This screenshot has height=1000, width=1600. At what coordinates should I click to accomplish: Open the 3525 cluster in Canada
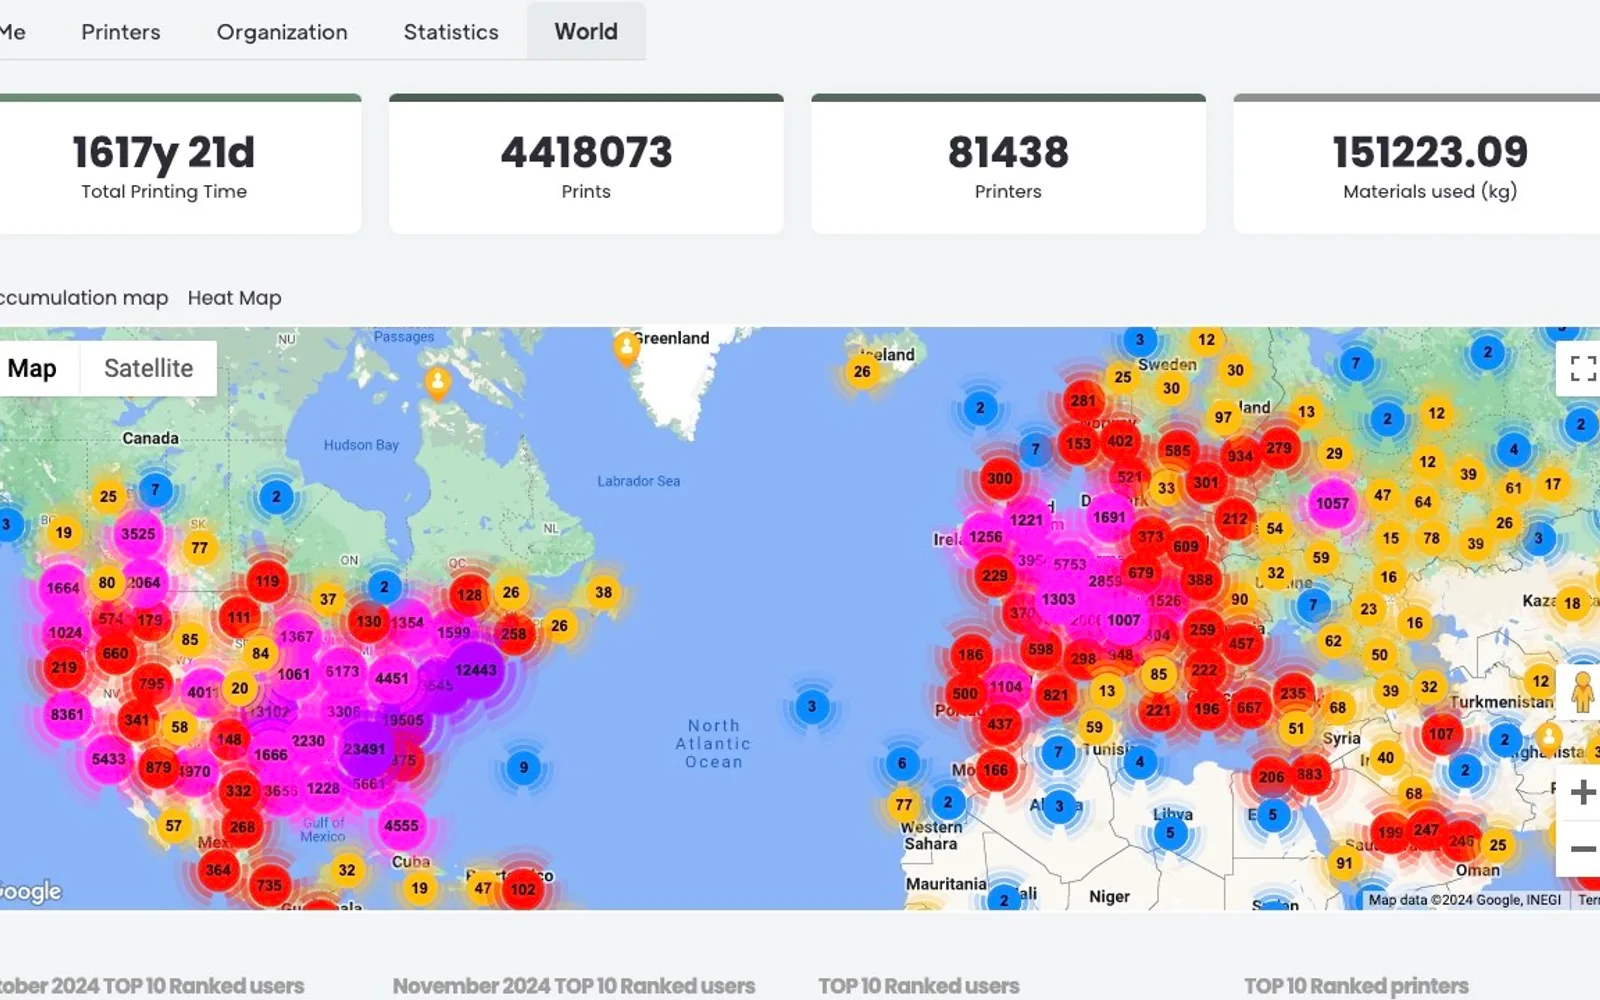pyautogui.click(x=138, y=534)
